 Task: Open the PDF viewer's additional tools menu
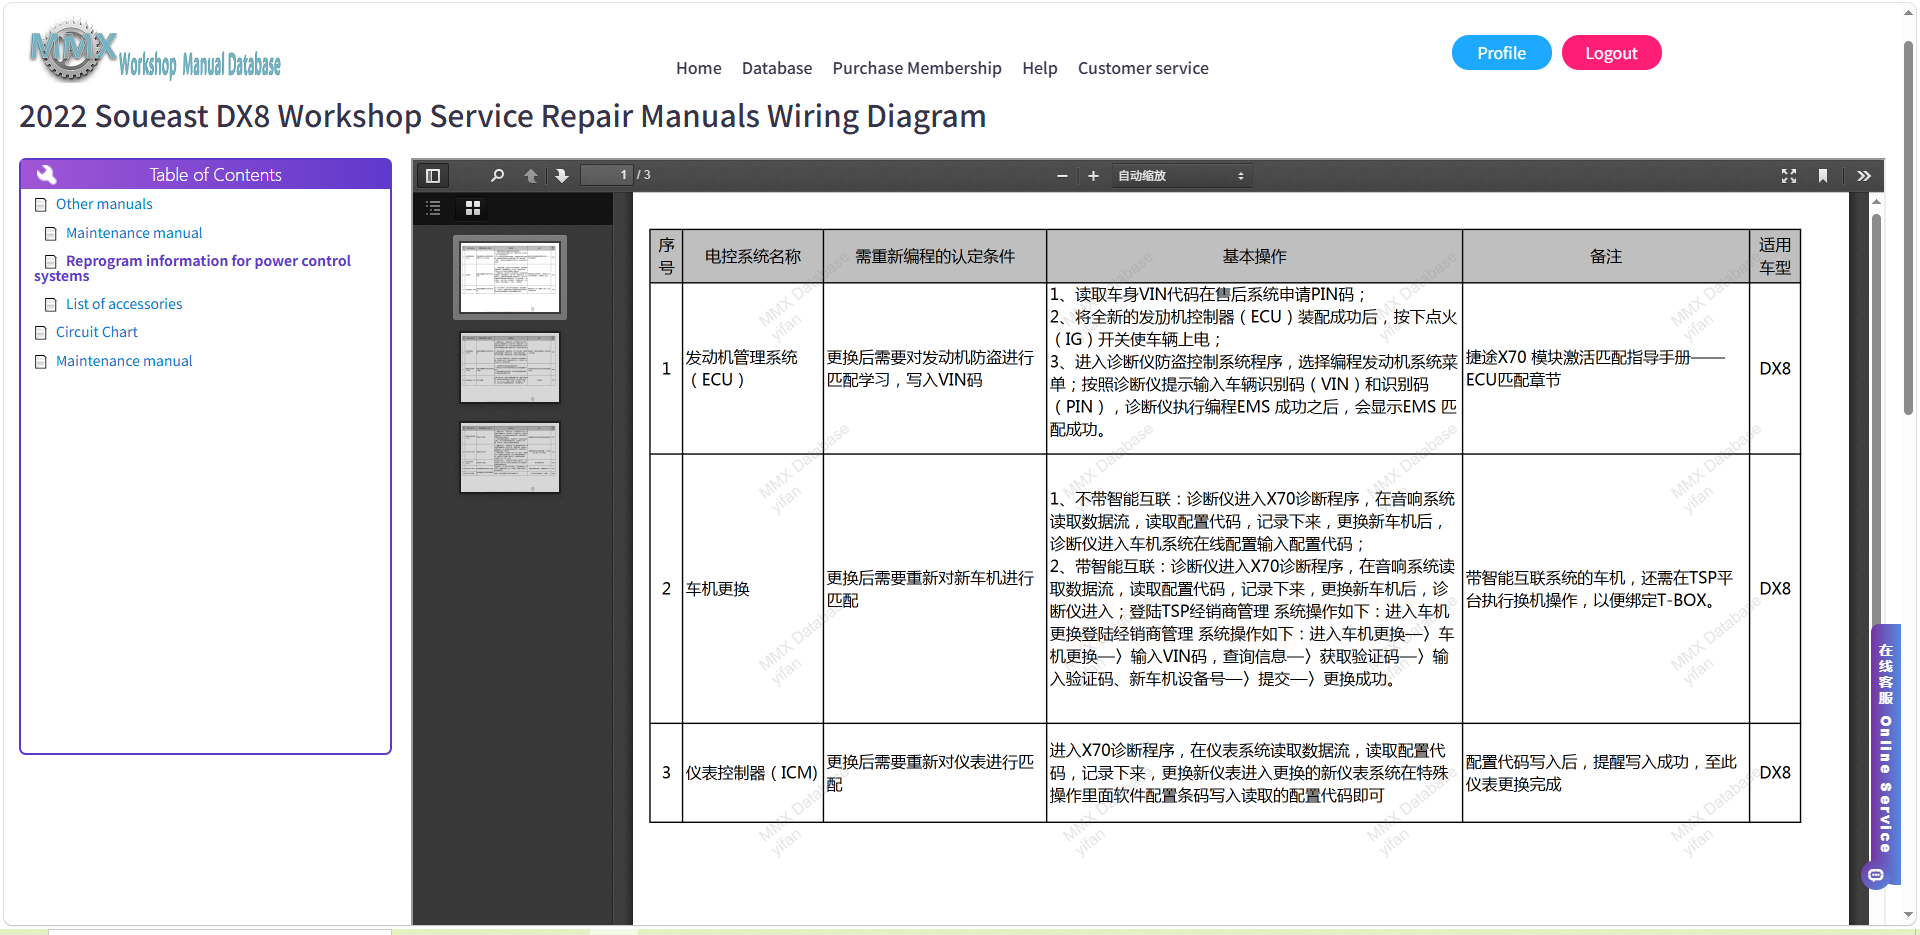coord(1864,176)
